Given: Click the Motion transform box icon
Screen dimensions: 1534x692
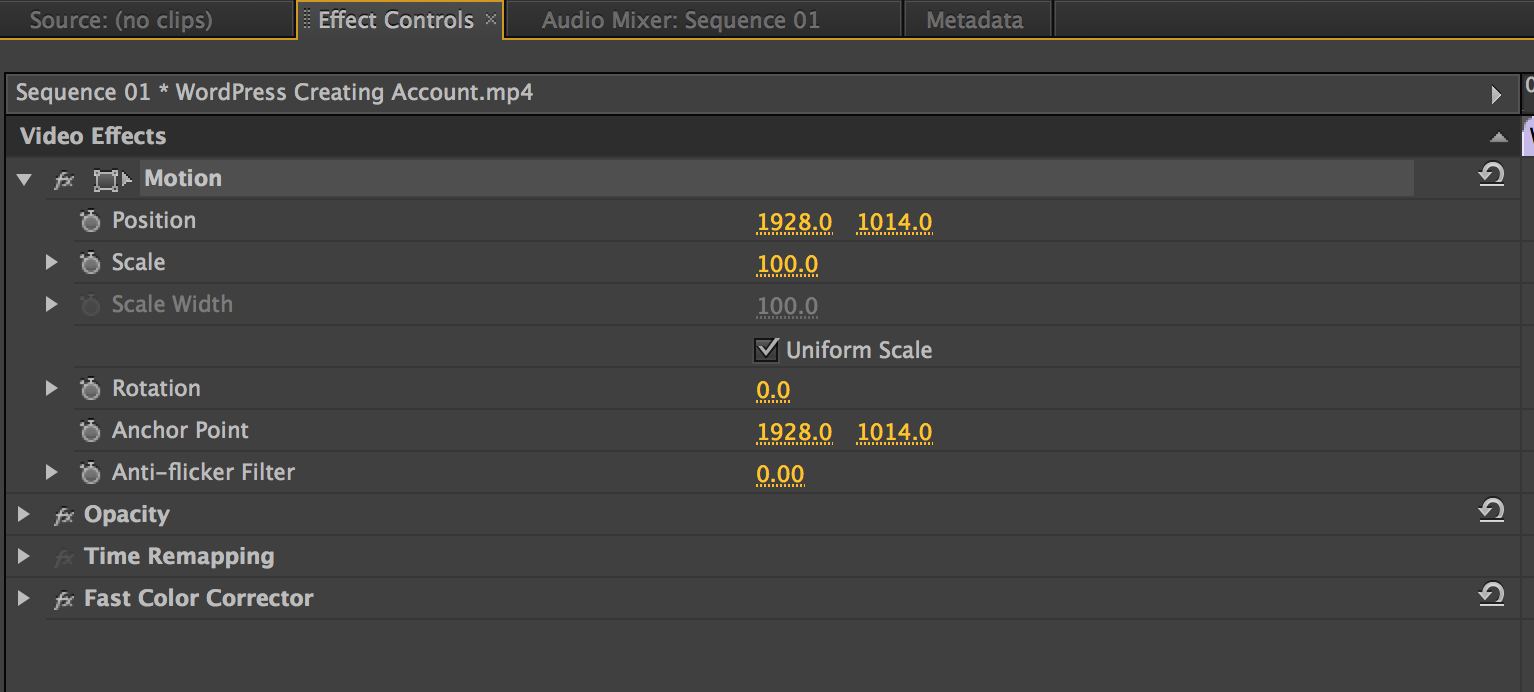Looking at the screenshot, I should pyautogui.click(x=111, y=180).
